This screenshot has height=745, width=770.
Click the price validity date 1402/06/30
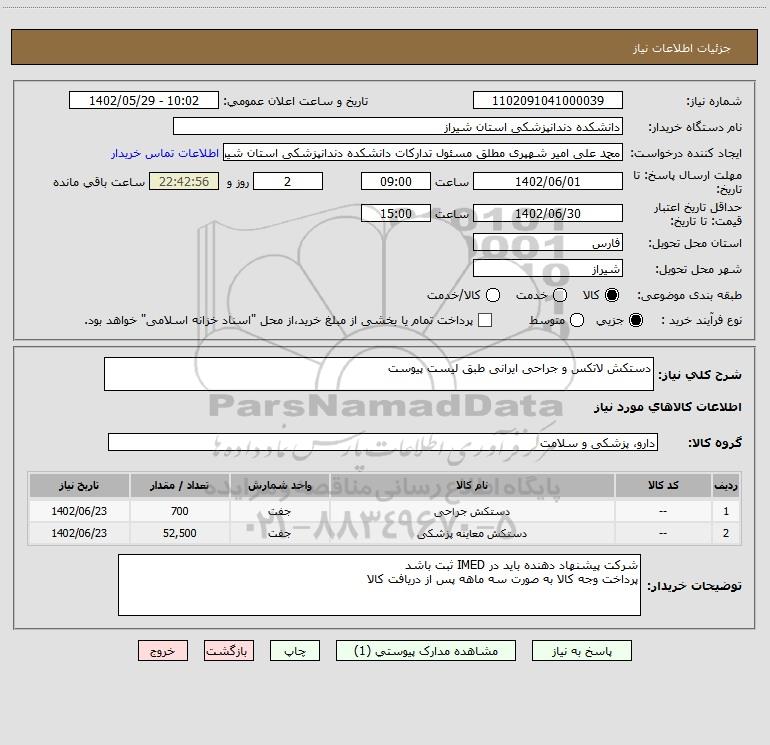click(548, 214)
